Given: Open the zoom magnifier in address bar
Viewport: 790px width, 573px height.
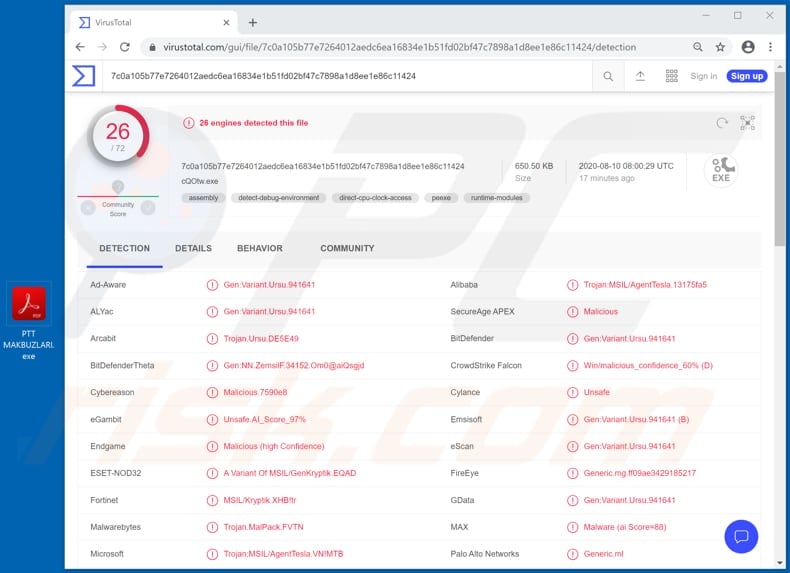Looking at the screenshot, I should coord(698,47).
